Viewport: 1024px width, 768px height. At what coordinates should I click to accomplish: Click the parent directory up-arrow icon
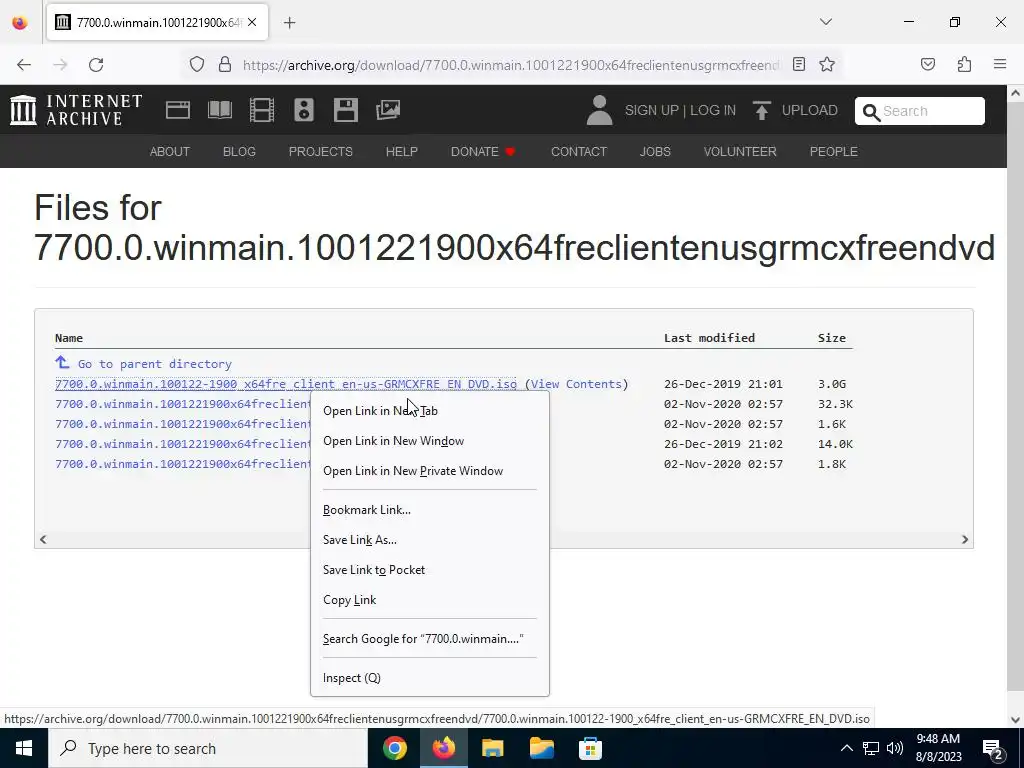tap(62, 362)
